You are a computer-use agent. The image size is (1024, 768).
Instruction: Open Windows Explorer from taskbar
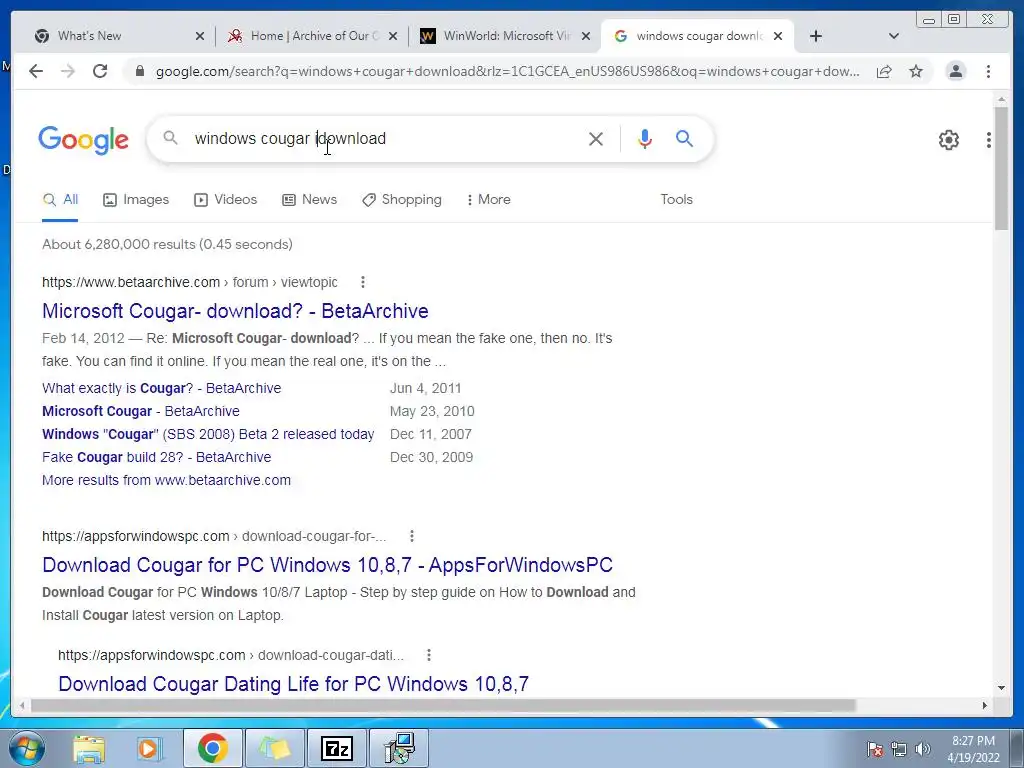pyautogui.click(x=89, y=748)
